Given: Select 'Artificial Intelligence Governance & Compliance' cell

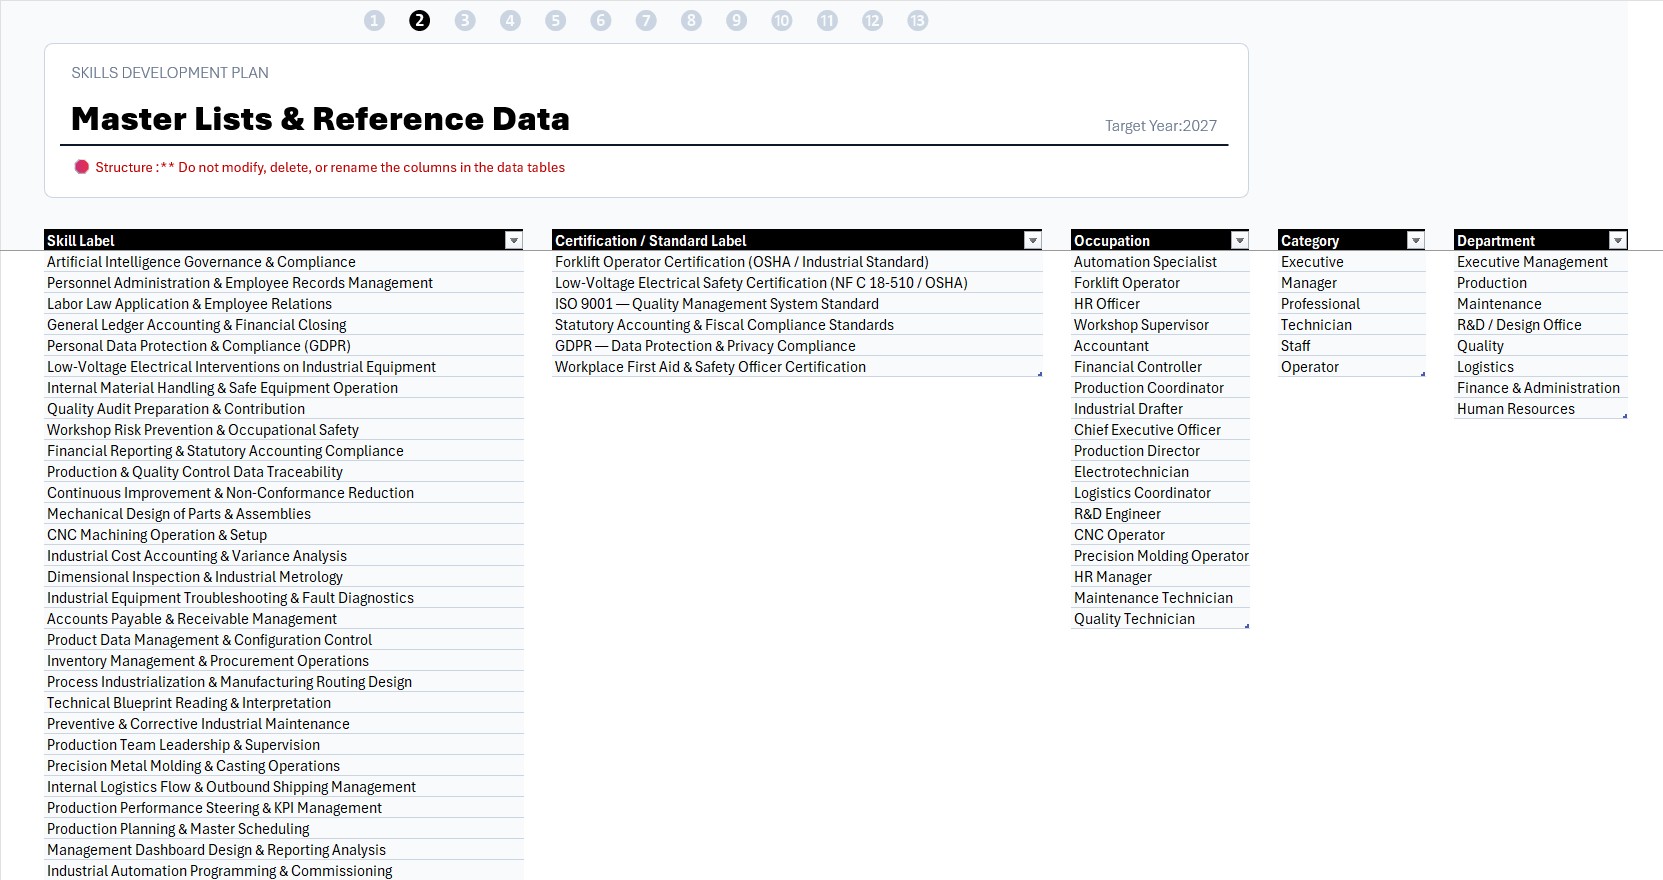Looking at the screenshot, I should (284, 262).
